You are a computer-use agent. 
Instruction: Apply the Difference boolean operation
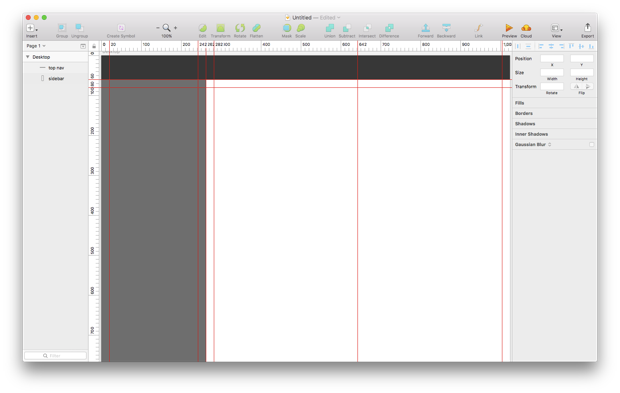coord(389,28)
